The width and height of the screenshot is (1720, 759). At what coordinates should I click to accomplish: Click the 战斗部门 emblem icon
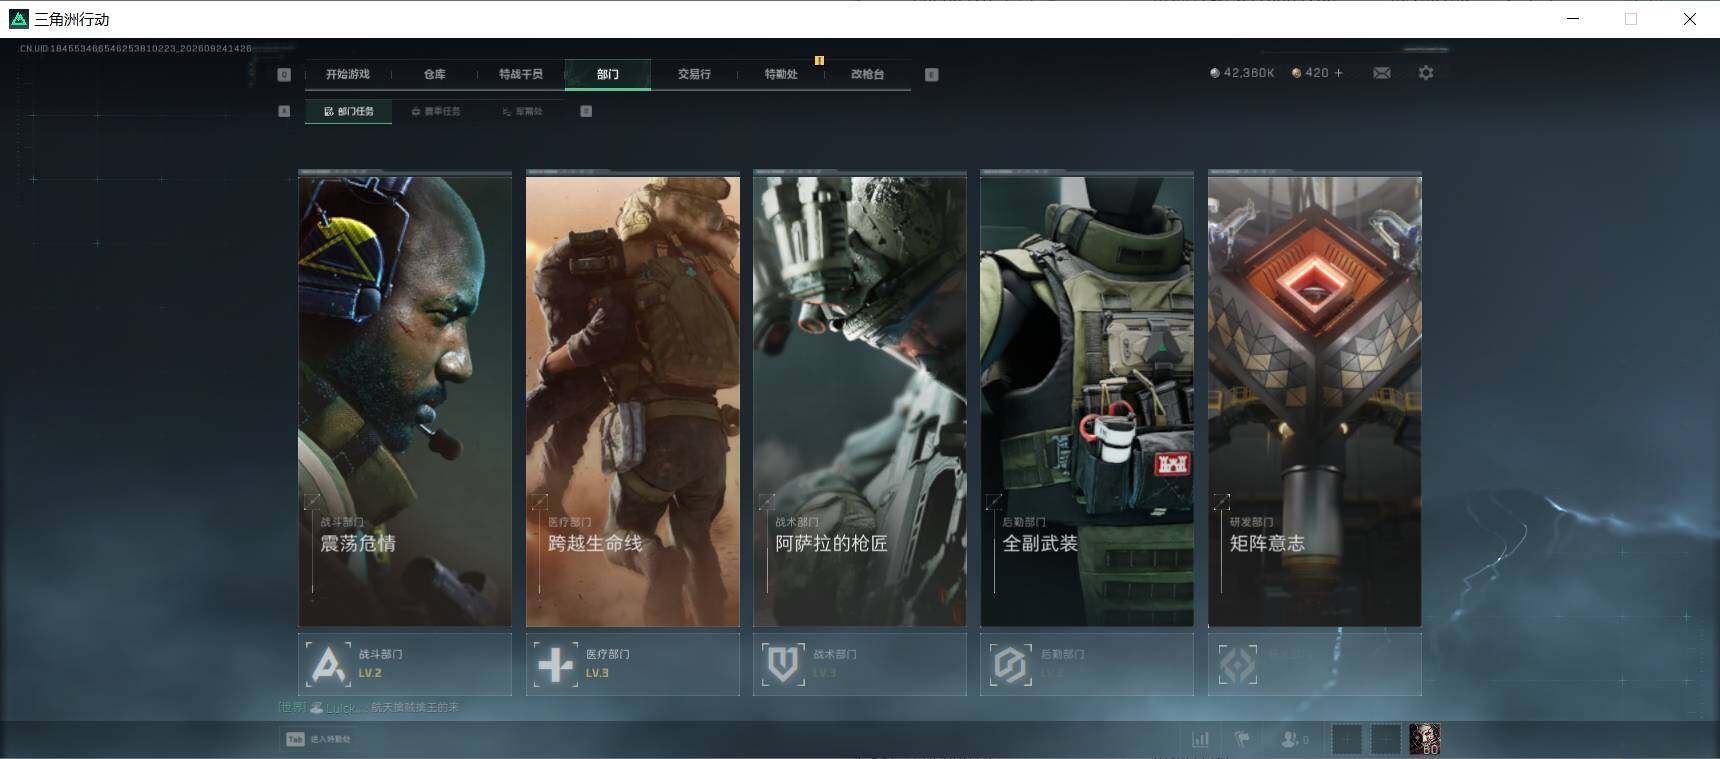click(328, 664)
